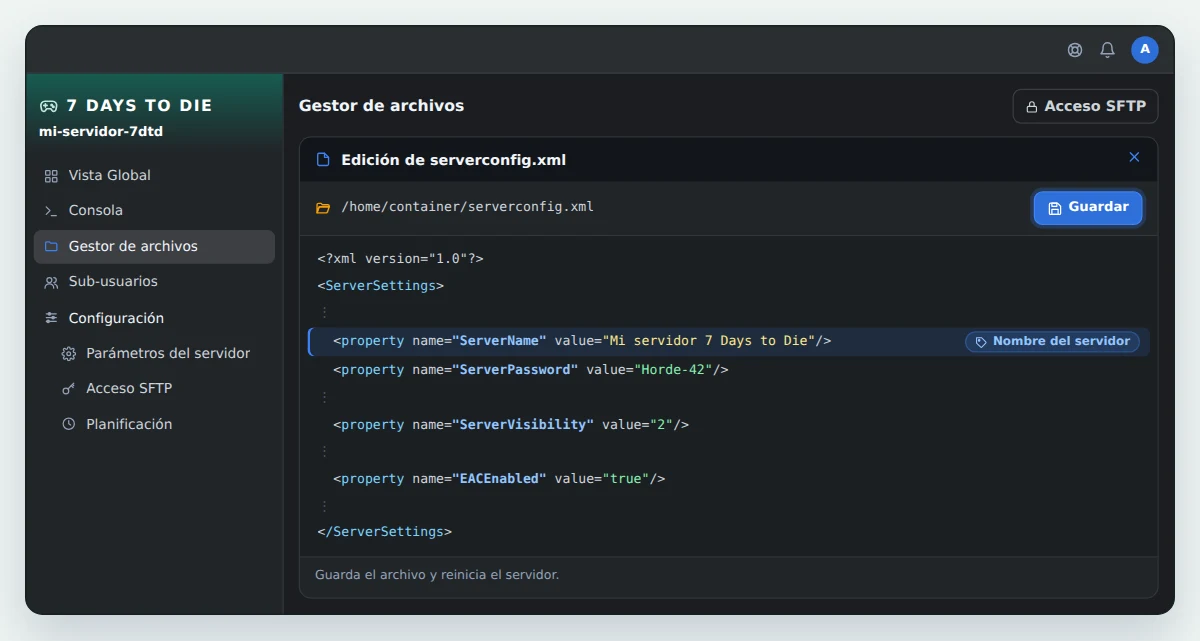Click the ServerPassword attribute name
Screen dimensions: 1200x641
pos(515,370)
